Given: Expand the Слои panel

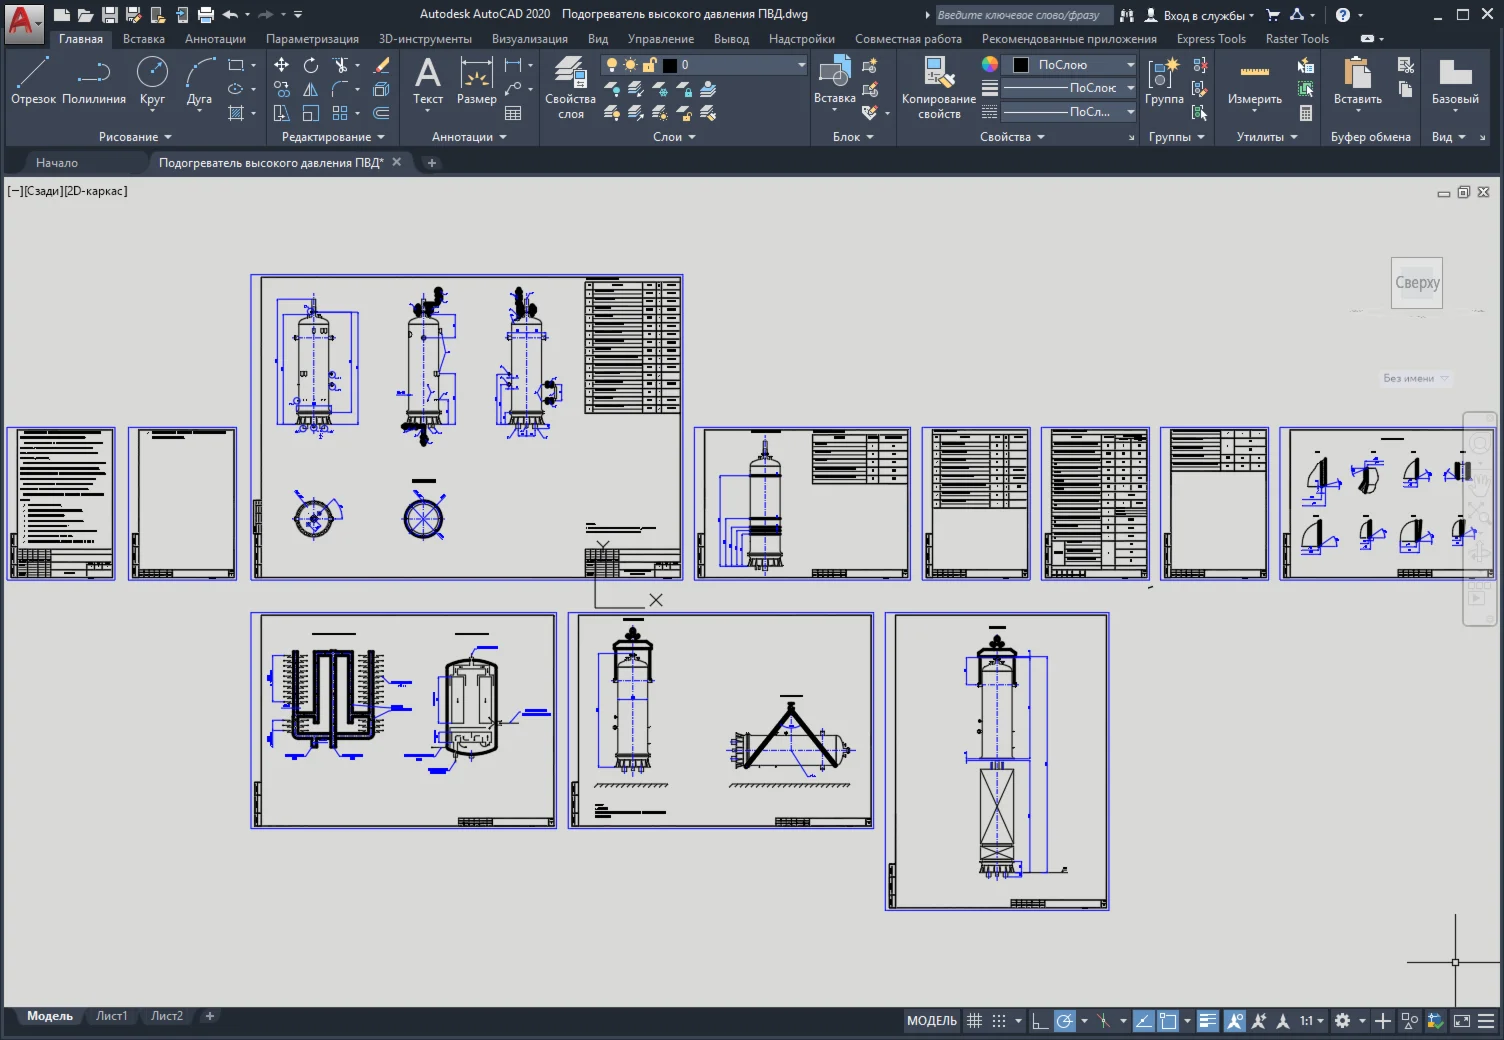Looking at the screenshot, I should 674,137.
